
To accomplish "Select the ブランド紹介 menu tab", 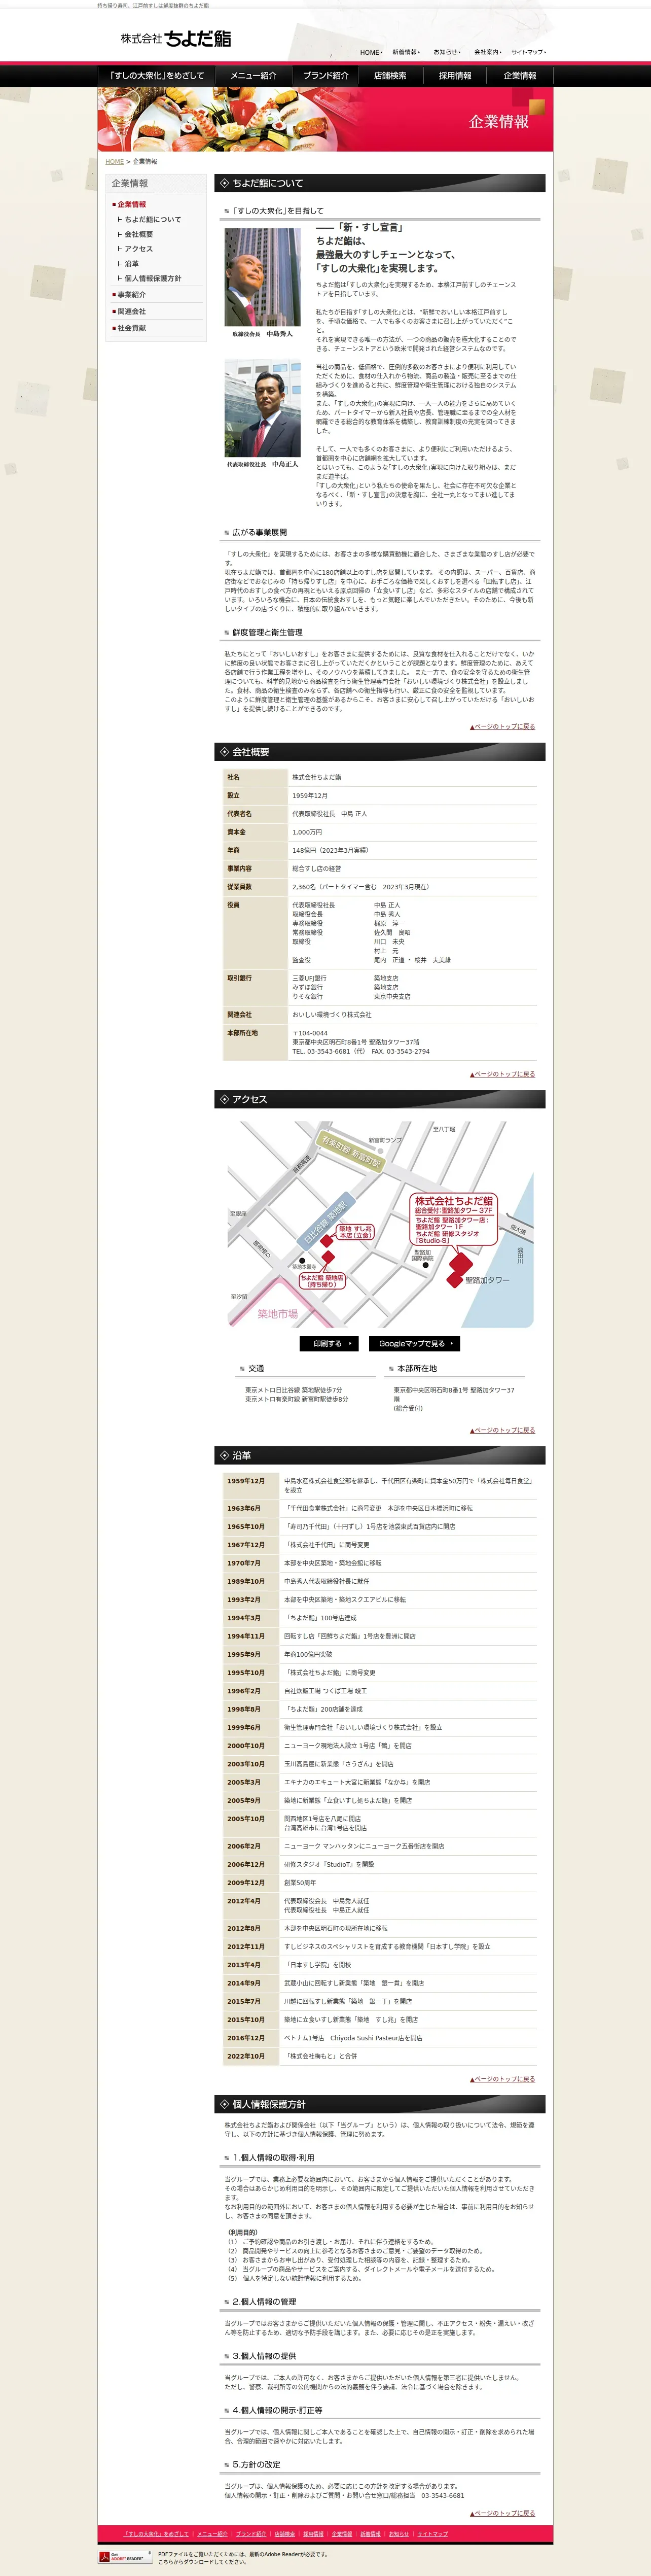I will (x=325, y=76).
